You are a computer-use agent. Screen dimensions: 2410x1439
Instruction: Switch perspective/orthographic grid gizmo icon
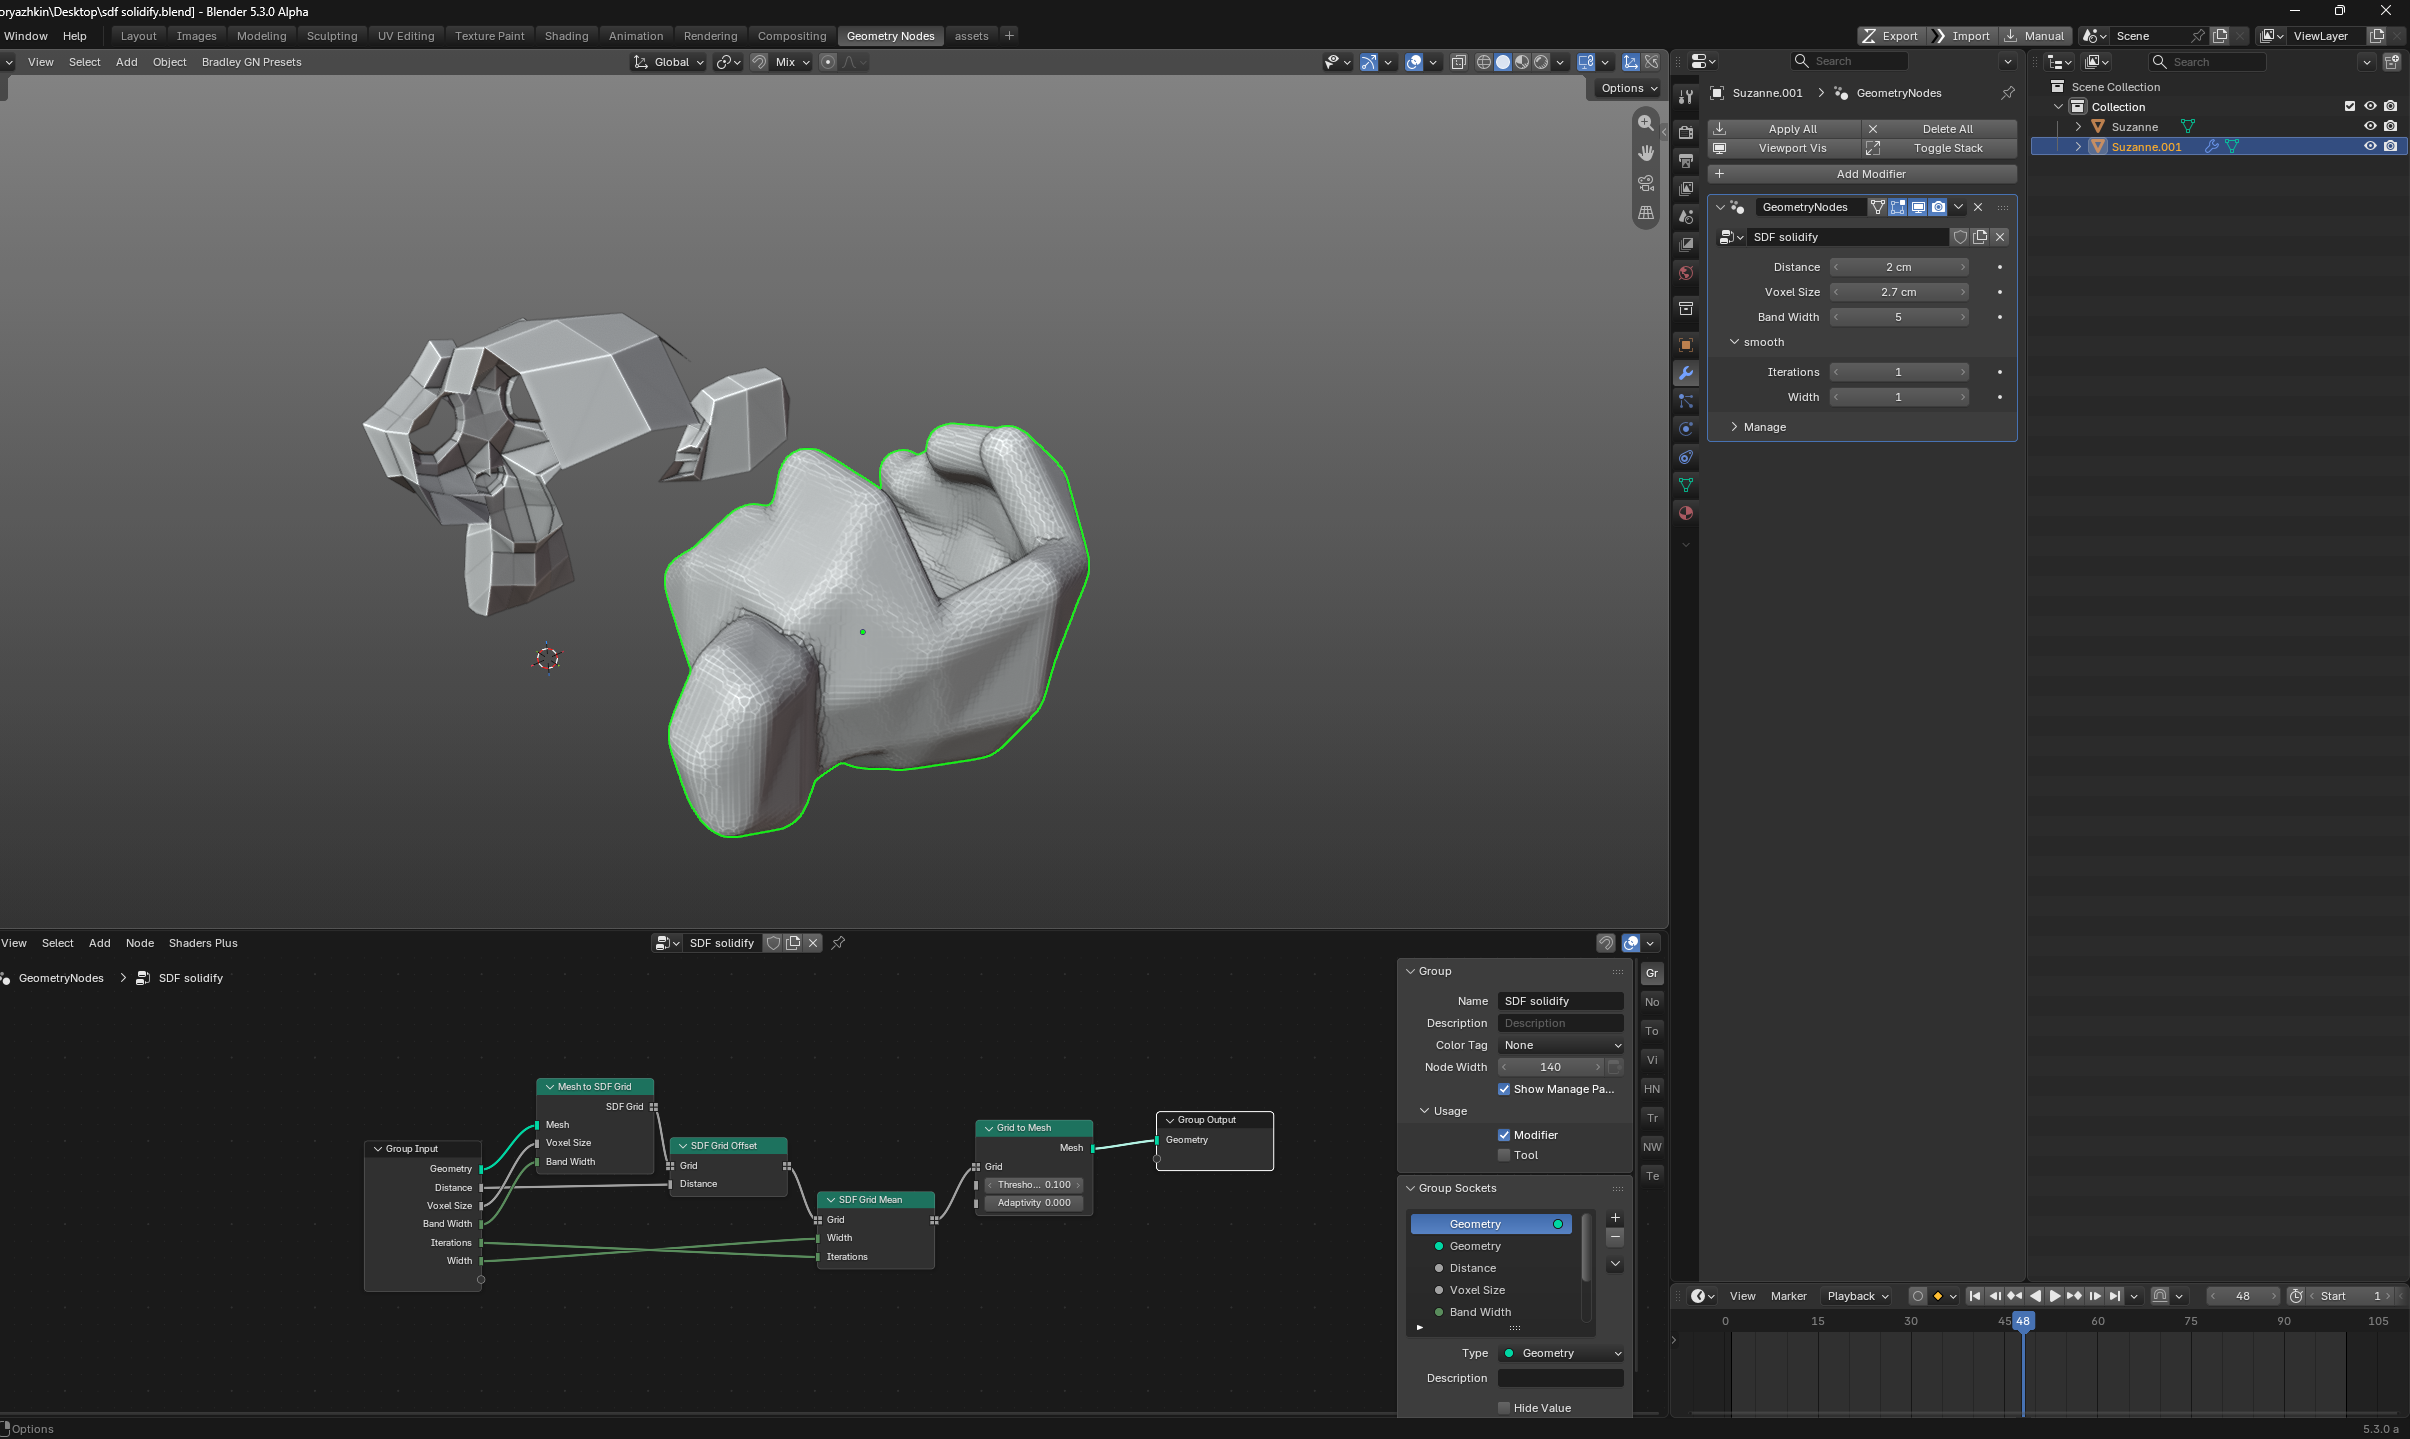[1645, 213]
